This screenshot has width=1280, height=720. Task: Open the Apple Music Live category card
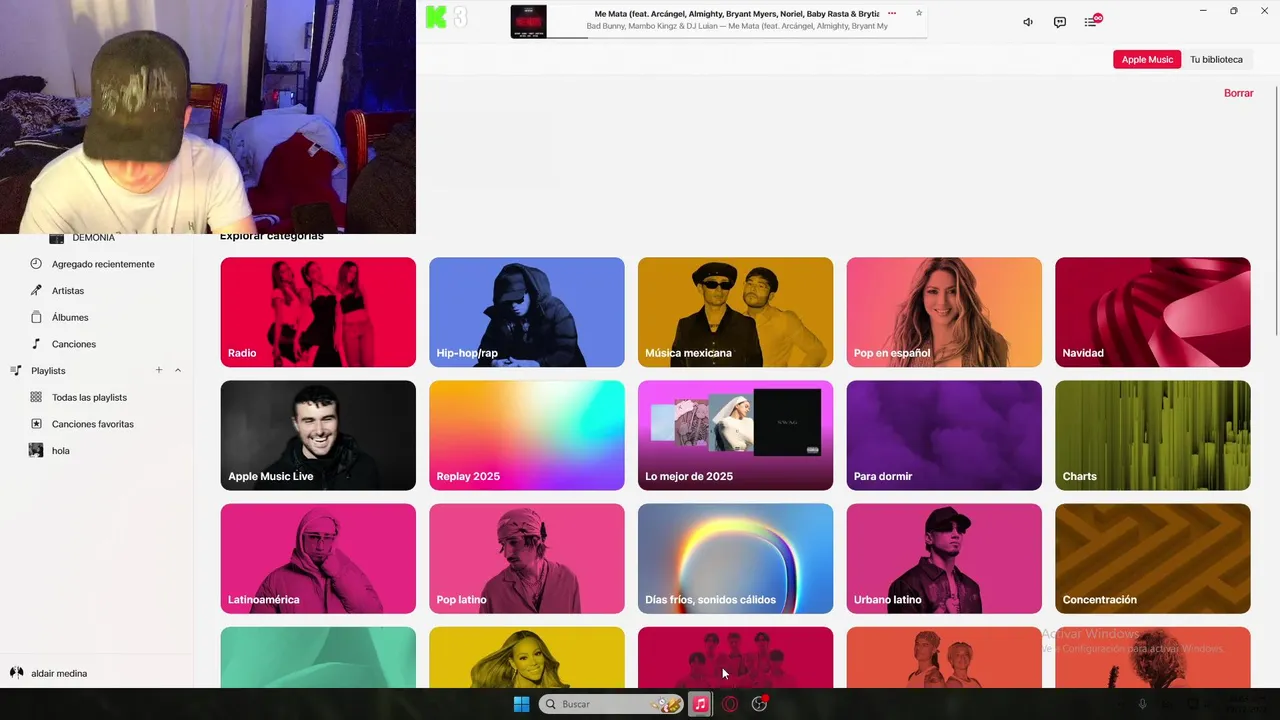[x=318, y=435]
